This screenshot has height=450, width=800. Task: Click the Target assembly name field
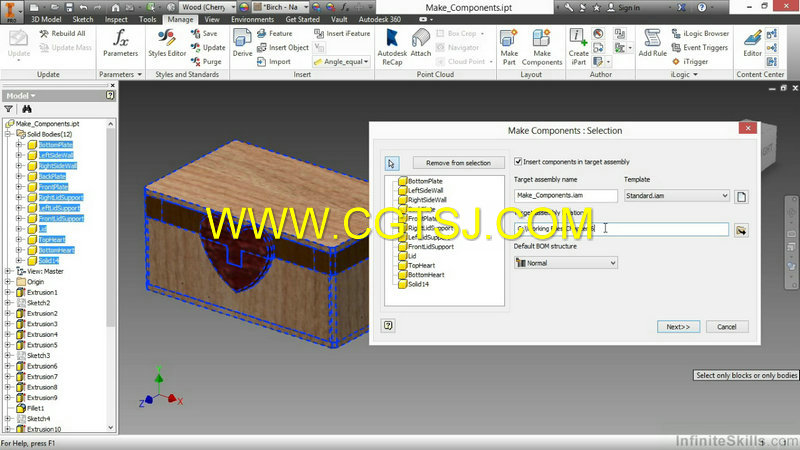[566, 195]
